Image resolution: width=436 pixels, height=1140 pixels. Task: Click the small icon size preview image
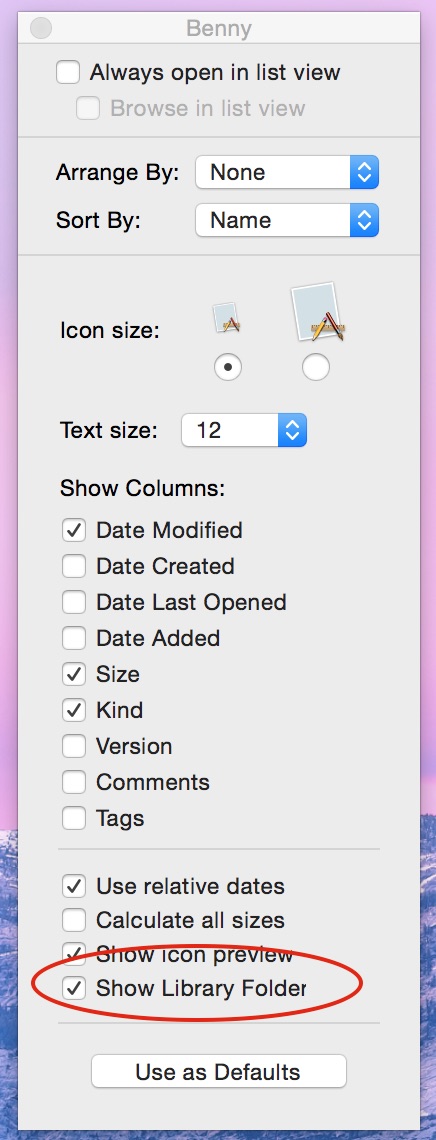coord(227,319)
